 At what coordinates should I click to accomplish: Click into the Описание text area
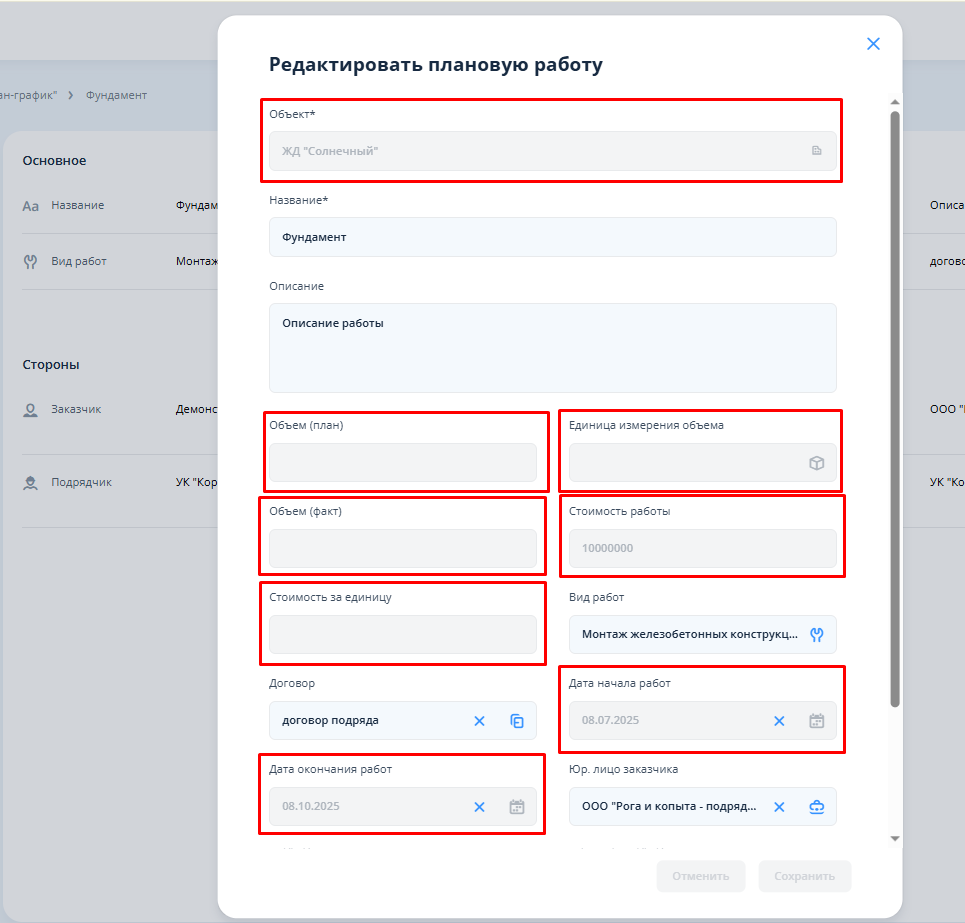552,348
